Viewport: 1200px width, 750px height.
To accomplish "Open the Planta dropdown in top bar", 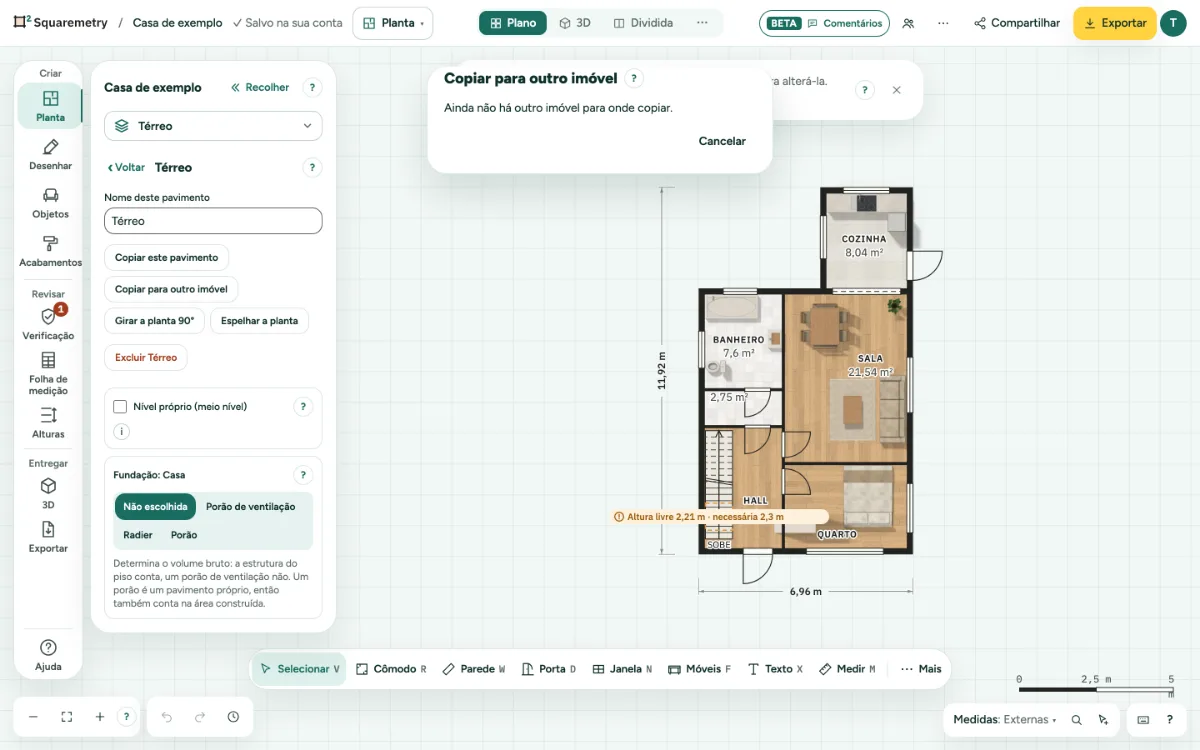I will point(393,23).
